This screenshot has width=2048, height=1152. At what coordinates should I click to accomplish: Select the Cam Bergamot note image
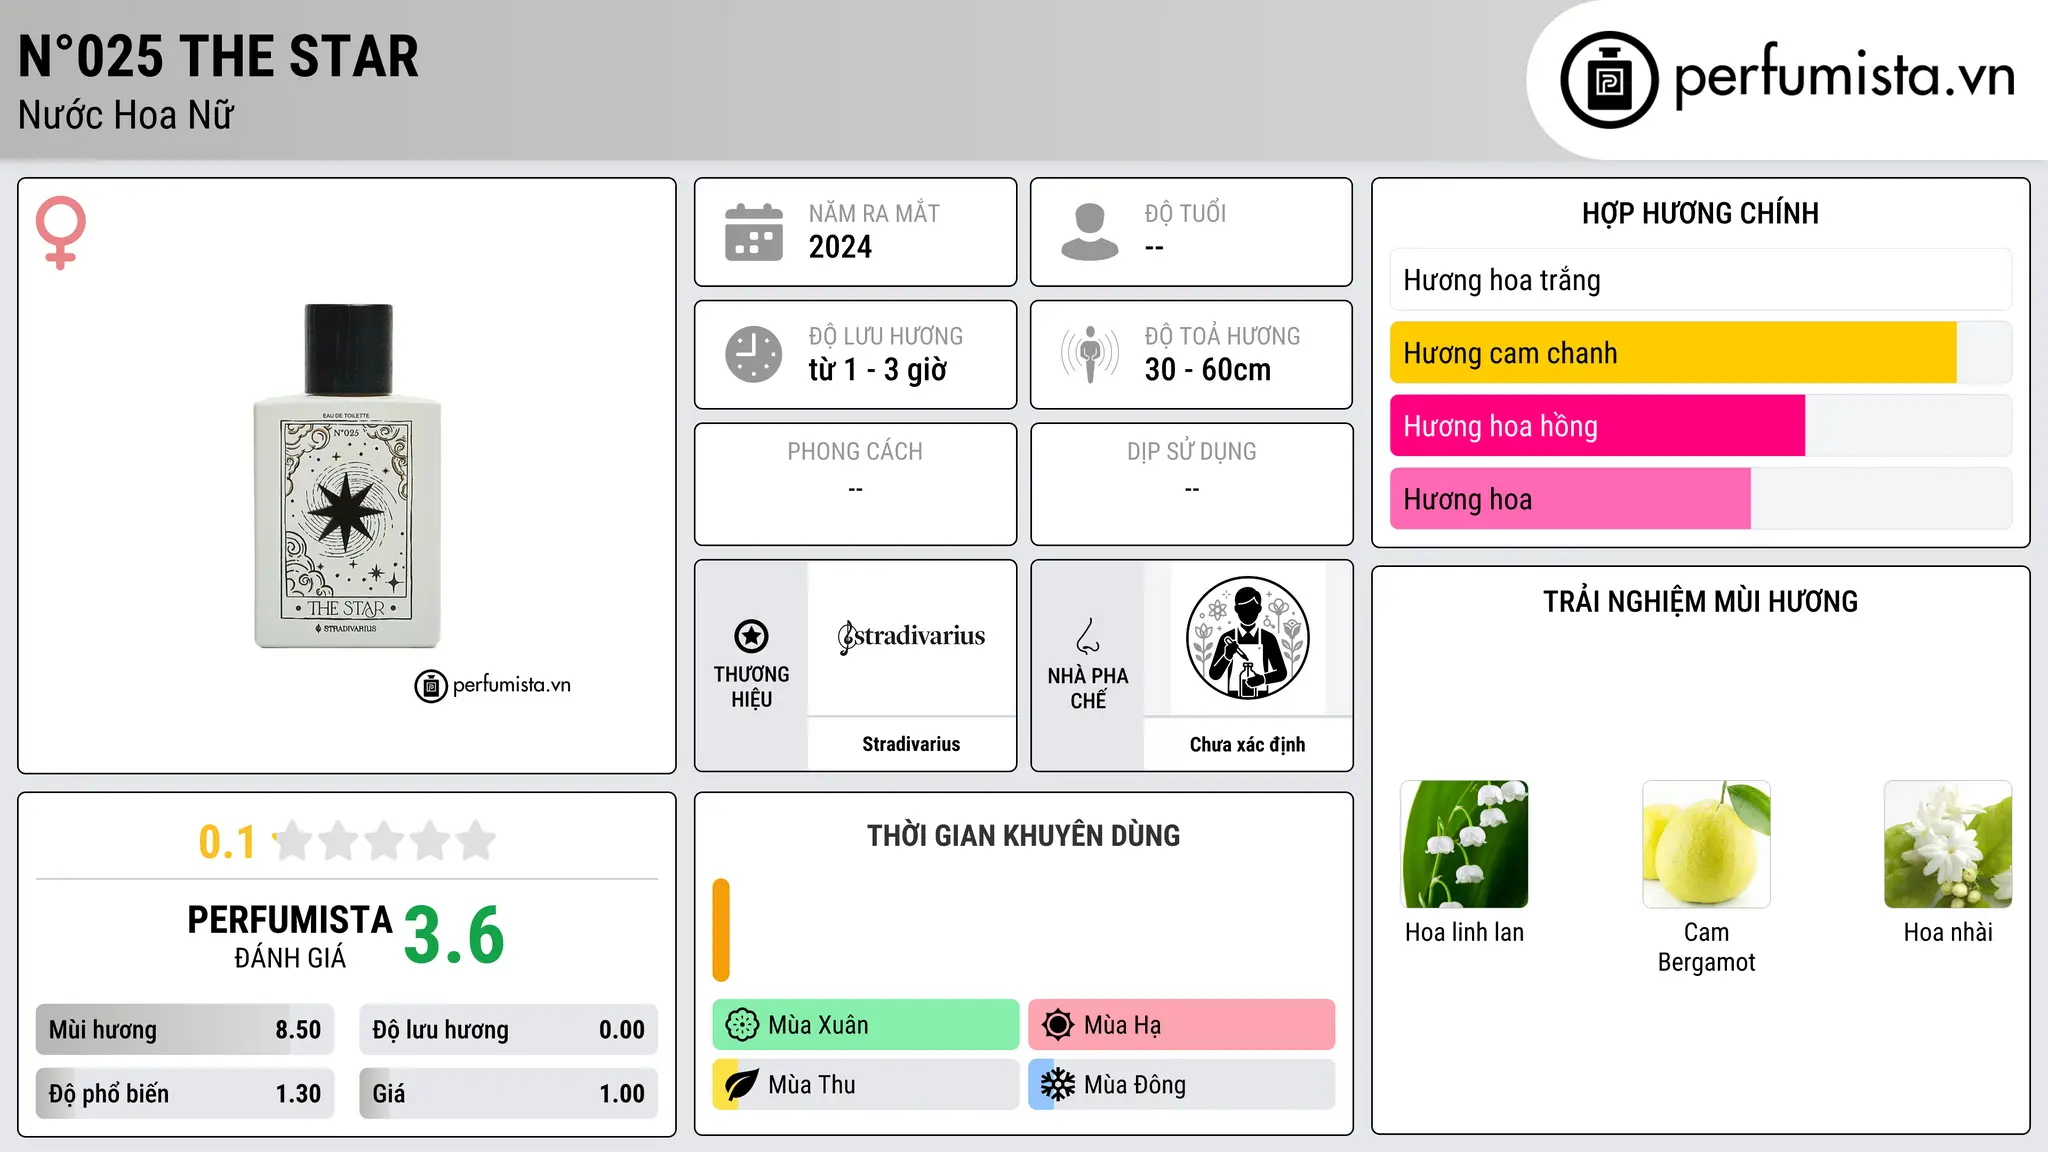coord(1706,844)
